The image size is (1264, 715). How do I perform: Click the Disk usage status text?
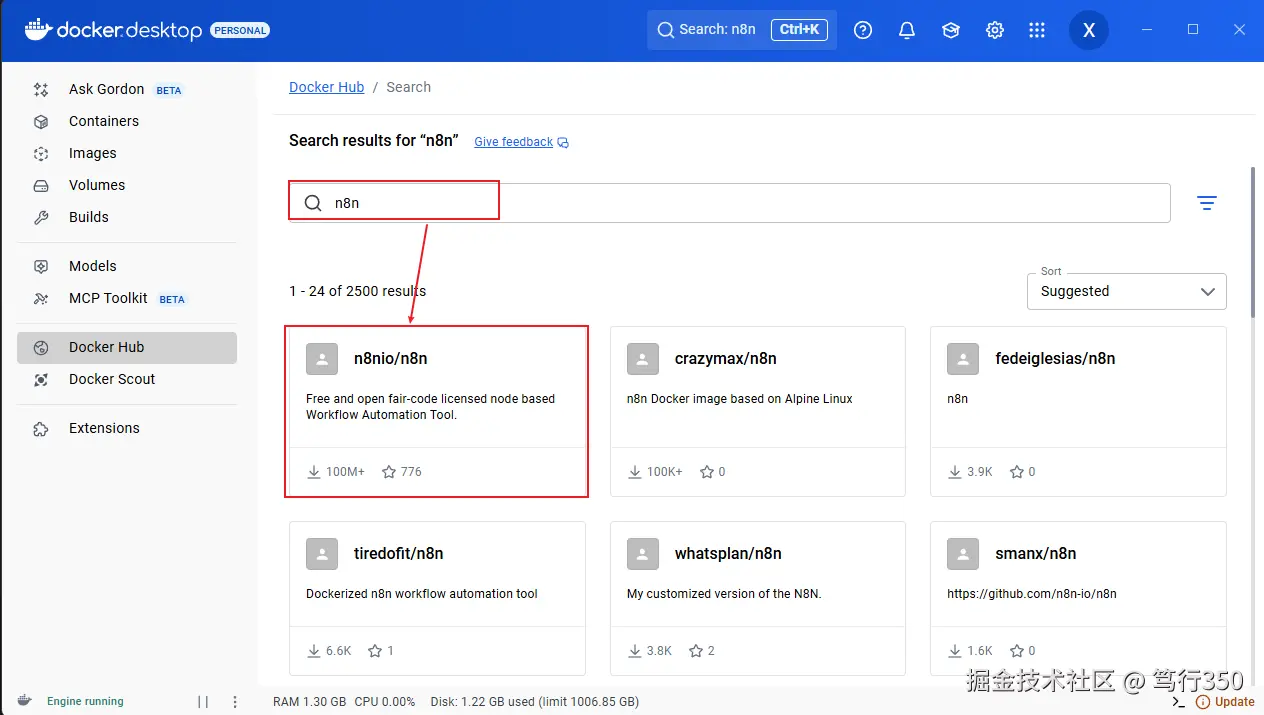[534, 702]
